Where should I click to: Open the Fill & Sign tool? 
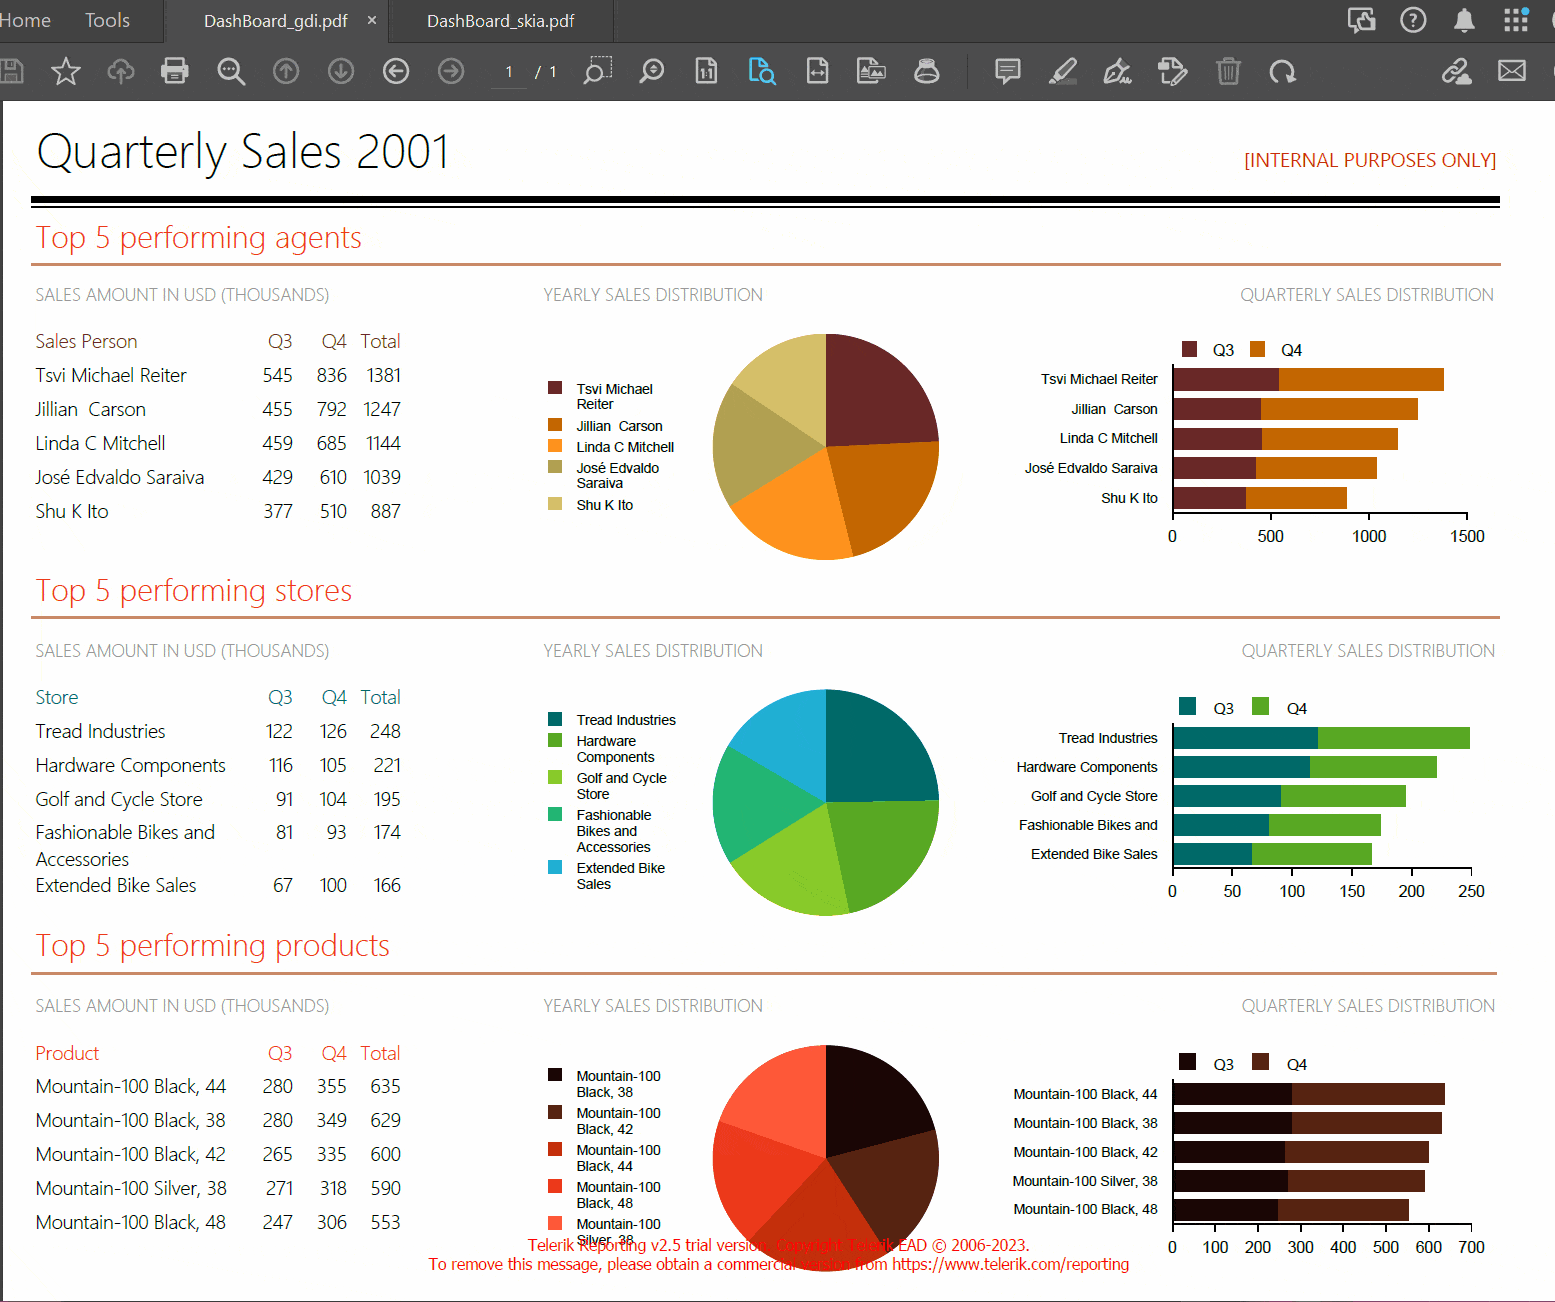click(x=1117, y=71)
